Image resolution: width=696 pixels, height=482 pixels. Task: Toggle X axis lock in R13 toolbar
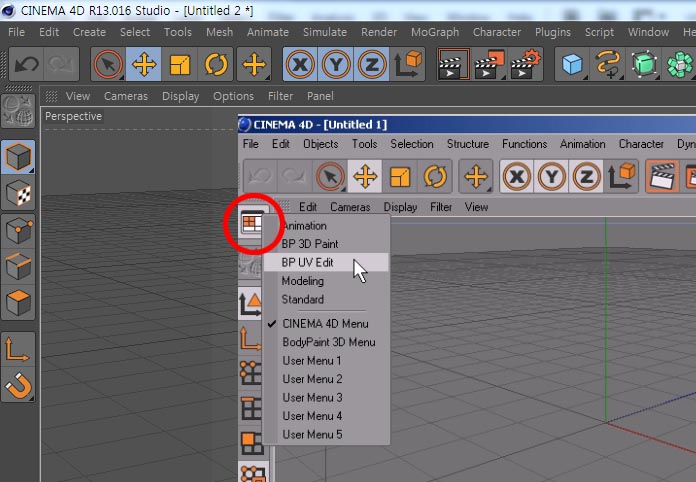(301, 65)
